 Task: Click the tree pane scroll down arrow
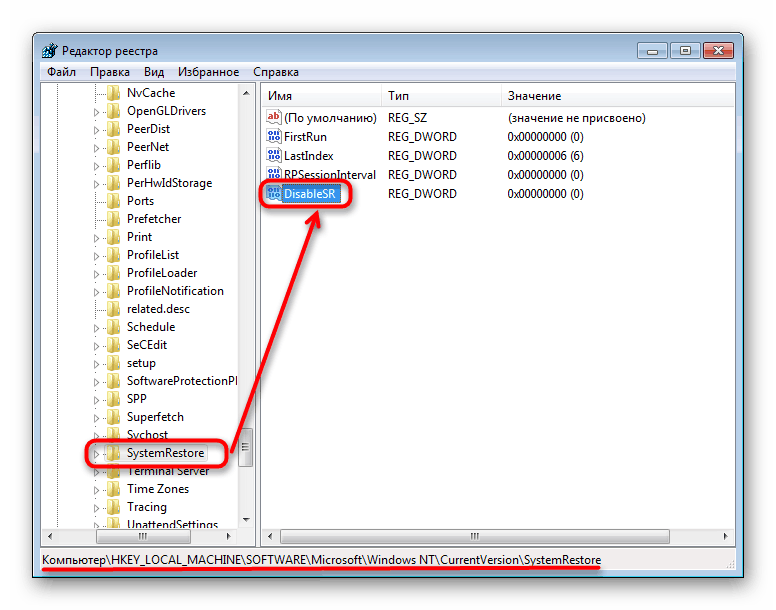coord(246,520)
